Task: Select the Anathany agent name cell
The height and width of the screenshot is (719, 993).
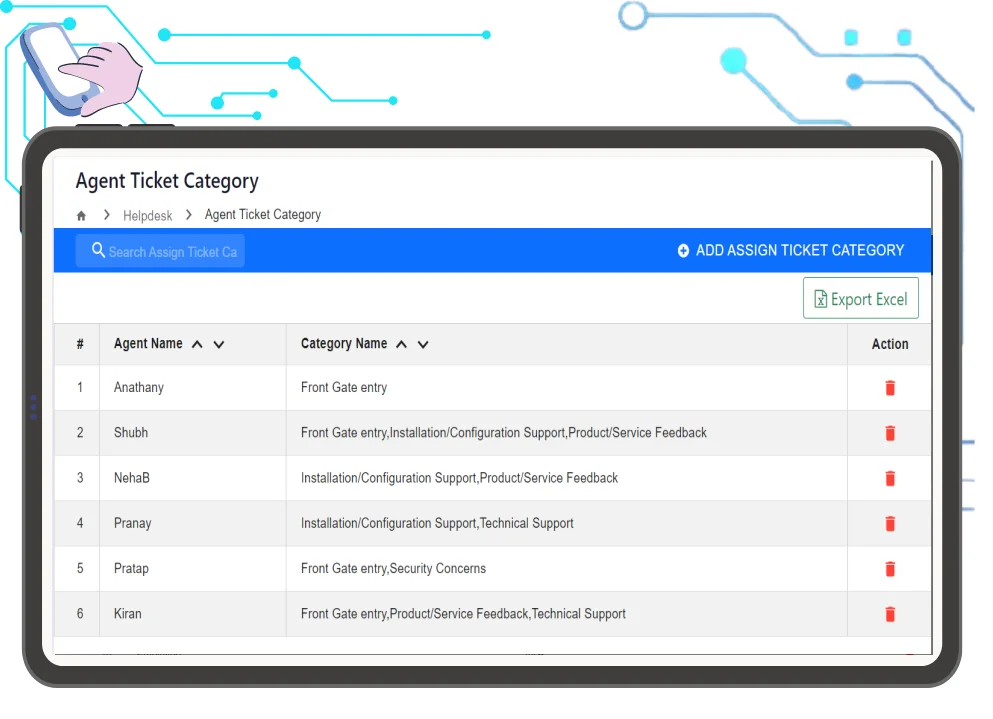Action: click(139, 388)
